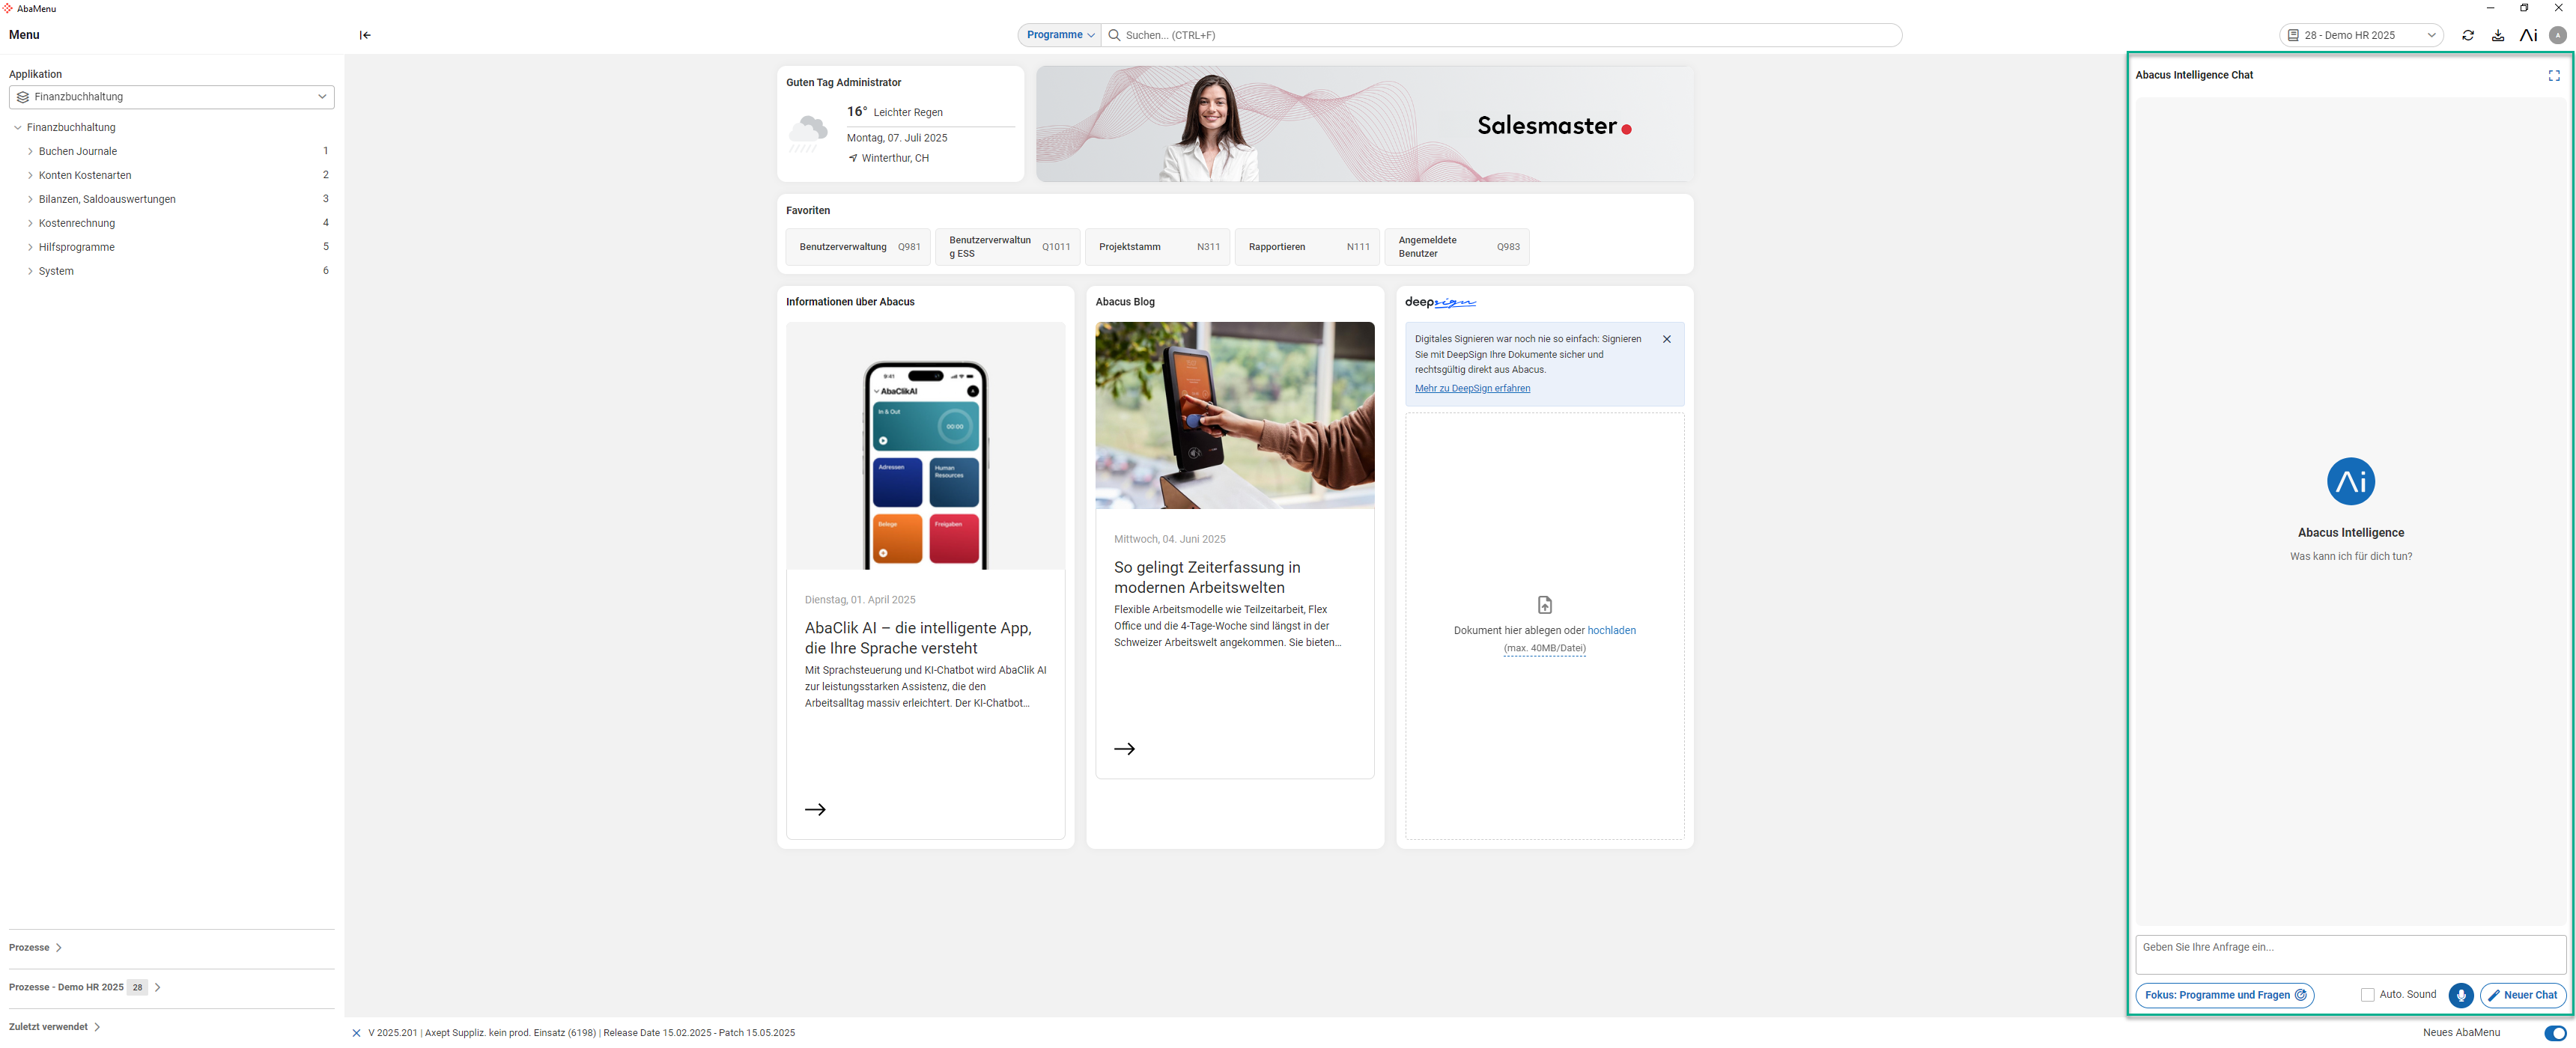Switch off the Neues AbaMenu toggle

[2555, 1033]
